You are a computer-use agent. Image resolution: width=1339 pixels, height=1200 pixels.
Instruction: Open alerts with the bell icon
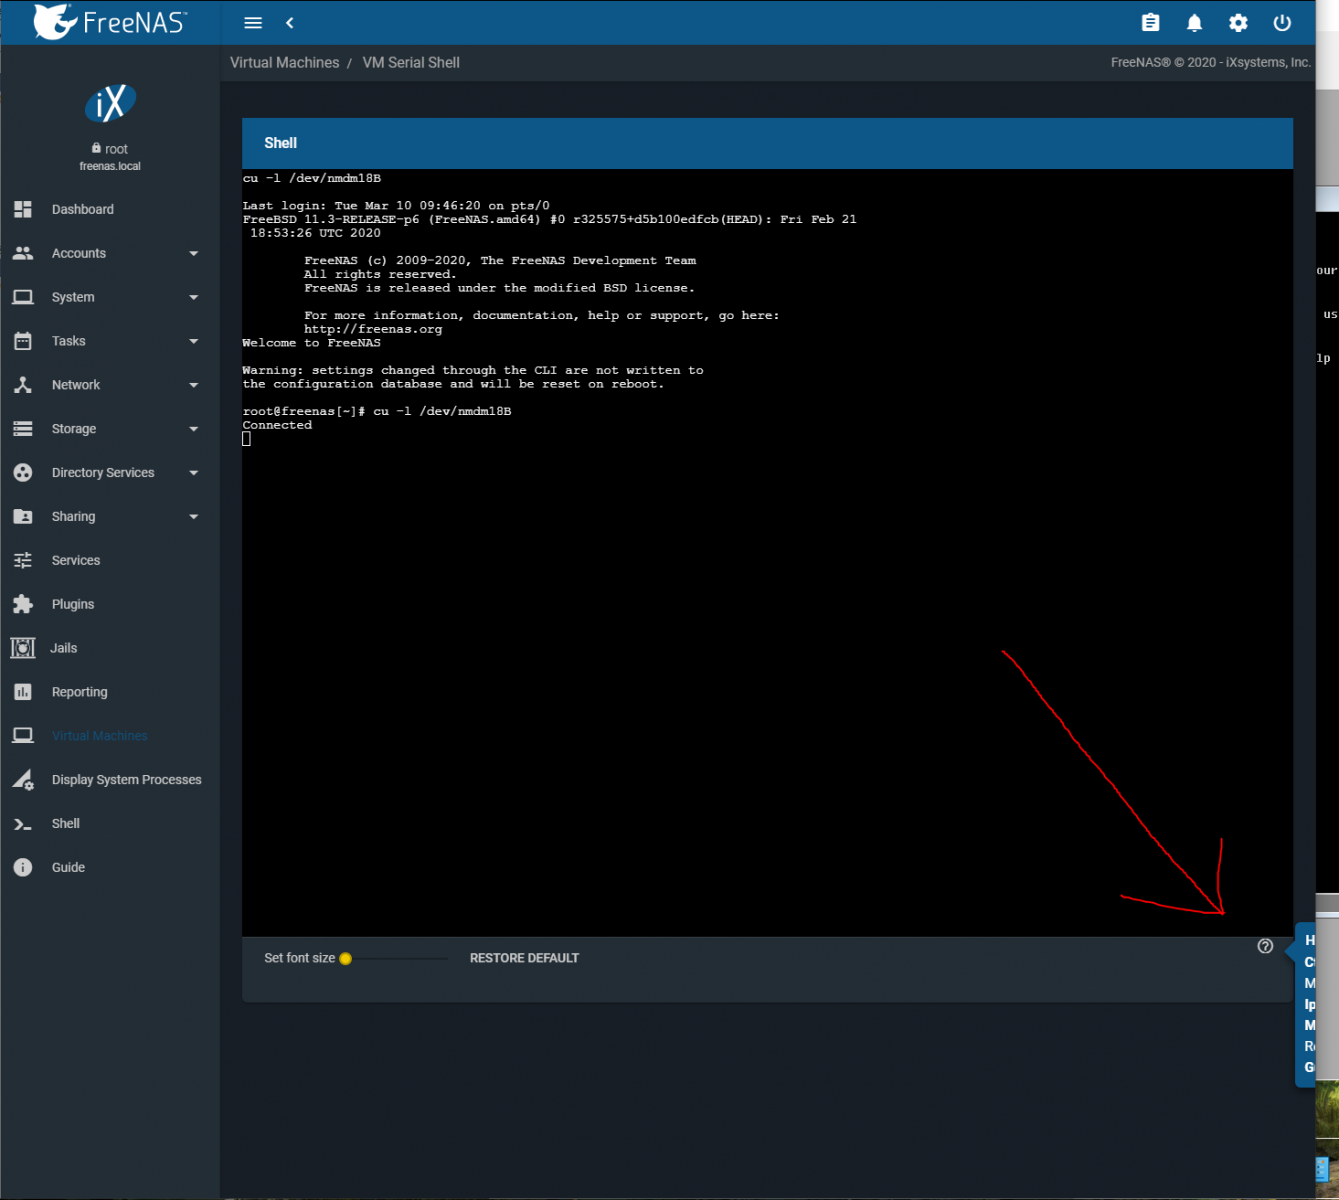(1194, 23)
